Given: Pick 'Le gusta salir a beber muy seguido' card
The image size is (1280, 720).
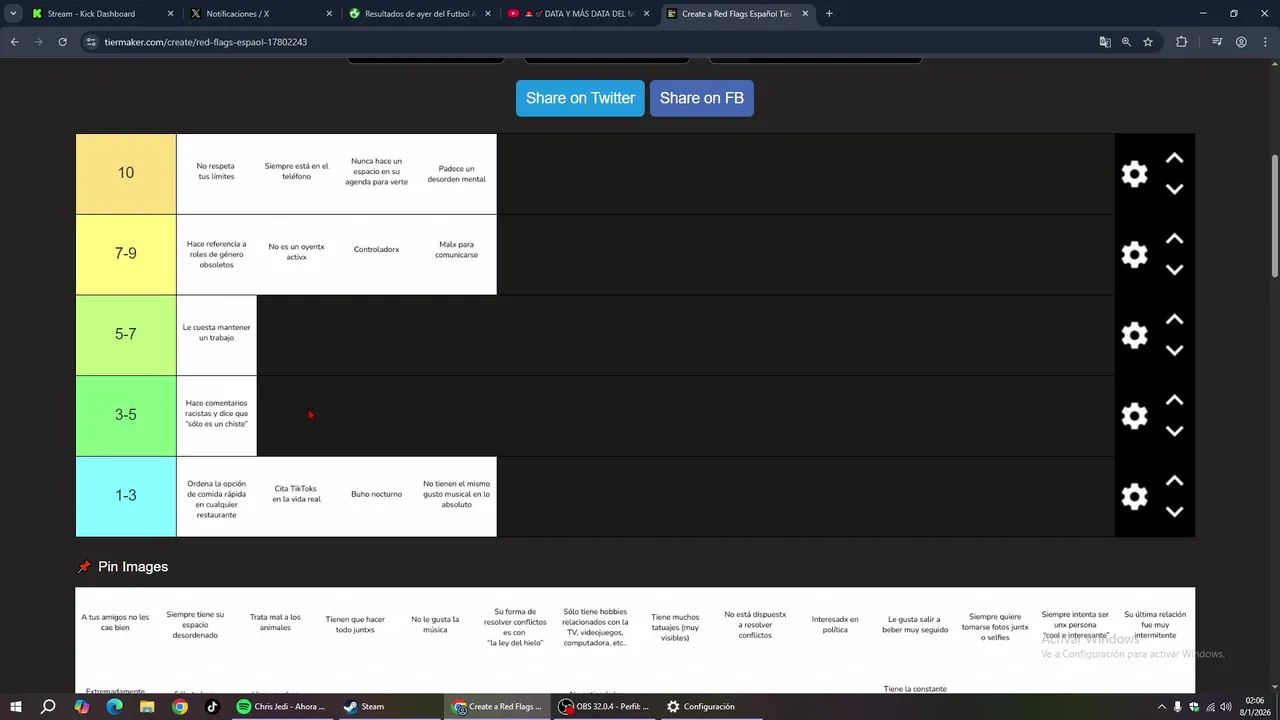Looking at the screenshot, I should (915, 625).
